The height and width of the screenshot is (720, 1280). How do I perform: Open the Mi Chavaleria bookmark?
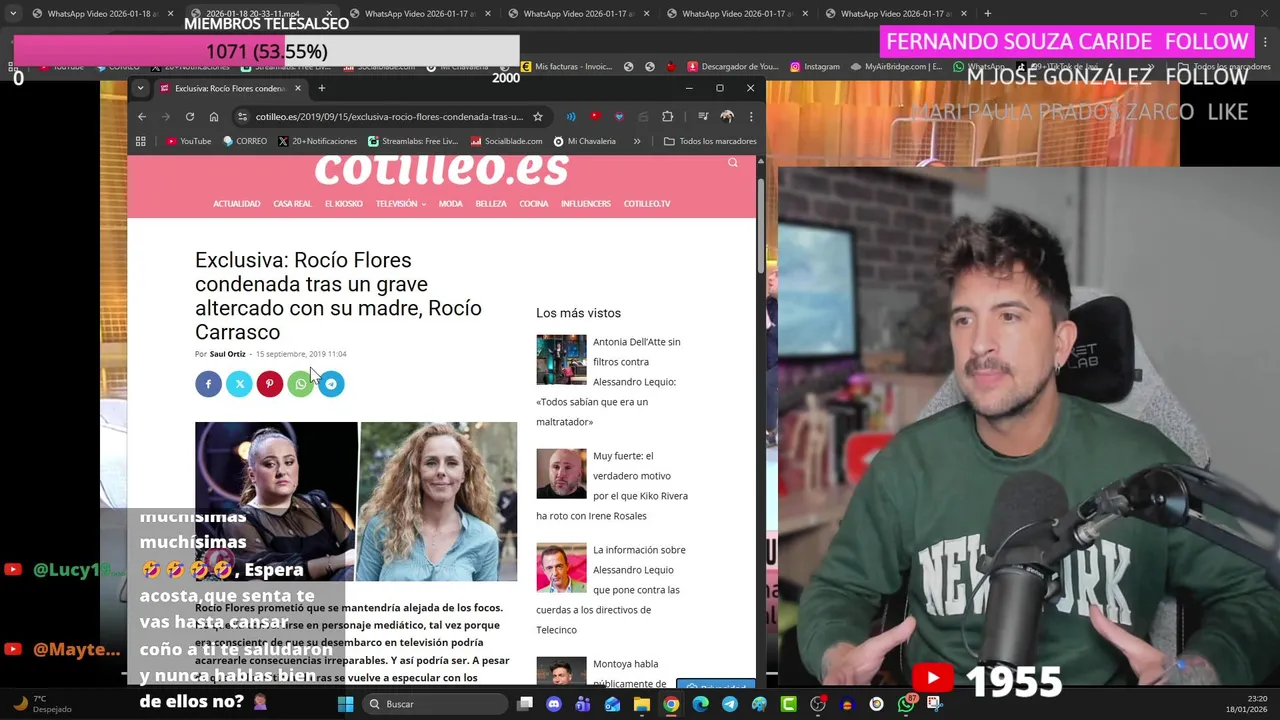pyautogui.click(x=584, y=141)
